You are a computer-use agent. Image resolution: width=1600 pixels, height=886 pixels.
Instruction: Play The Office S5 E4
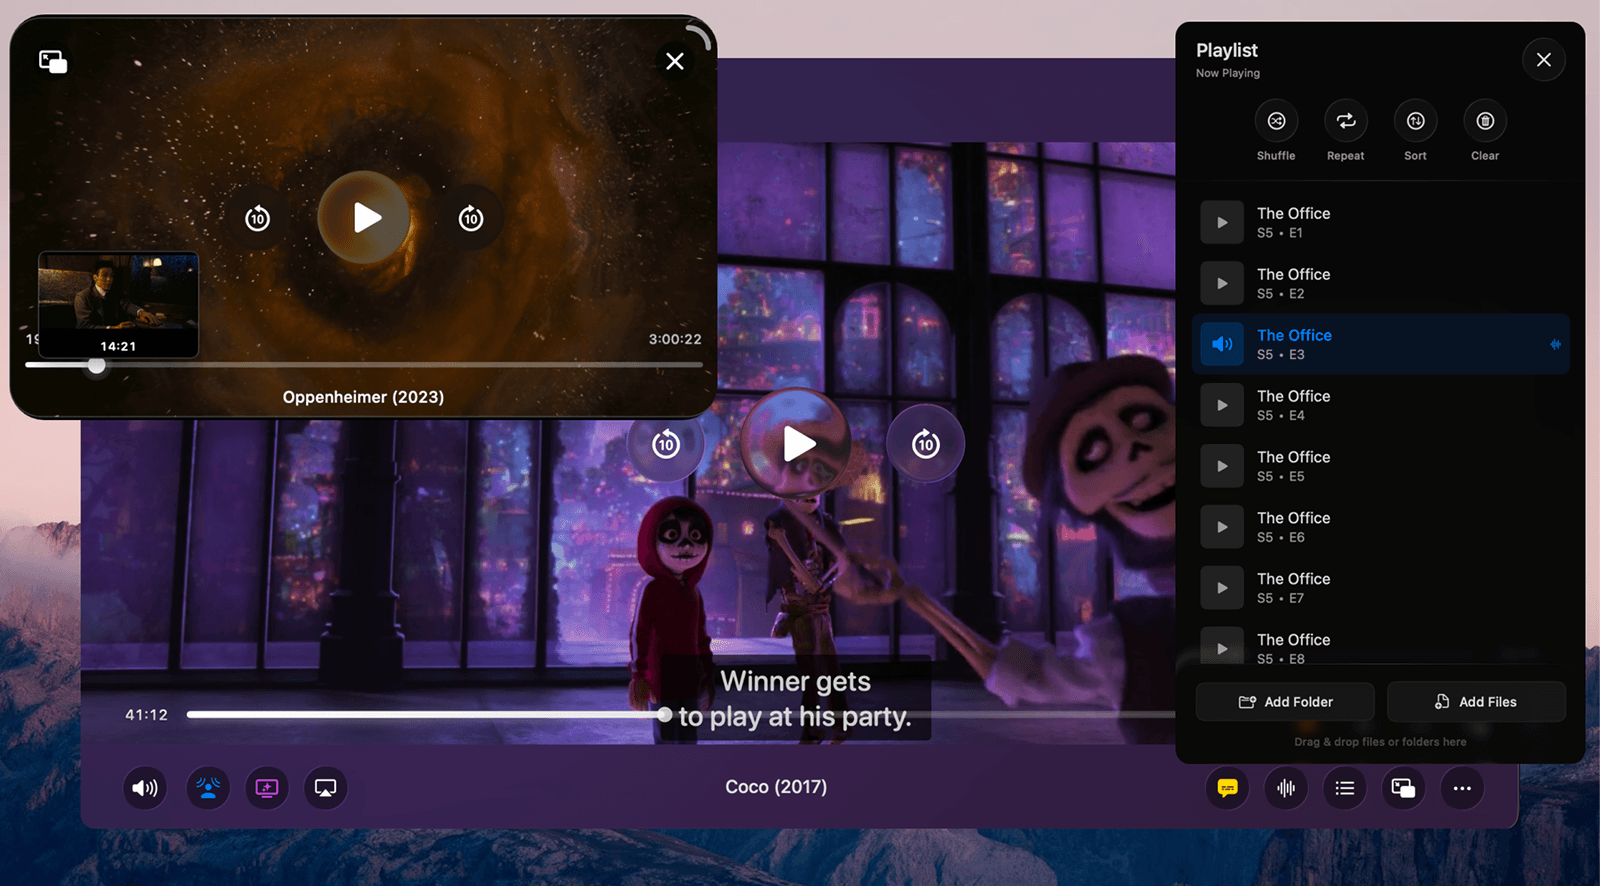point(1222,405)
